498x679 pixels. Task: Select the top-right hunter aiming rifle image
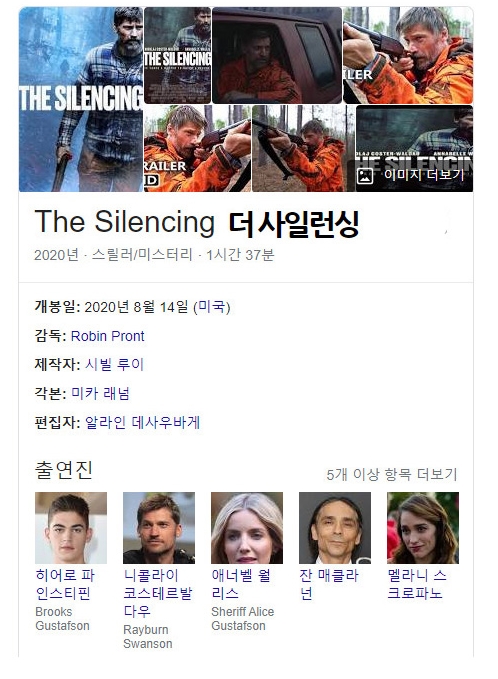(408, 55)
